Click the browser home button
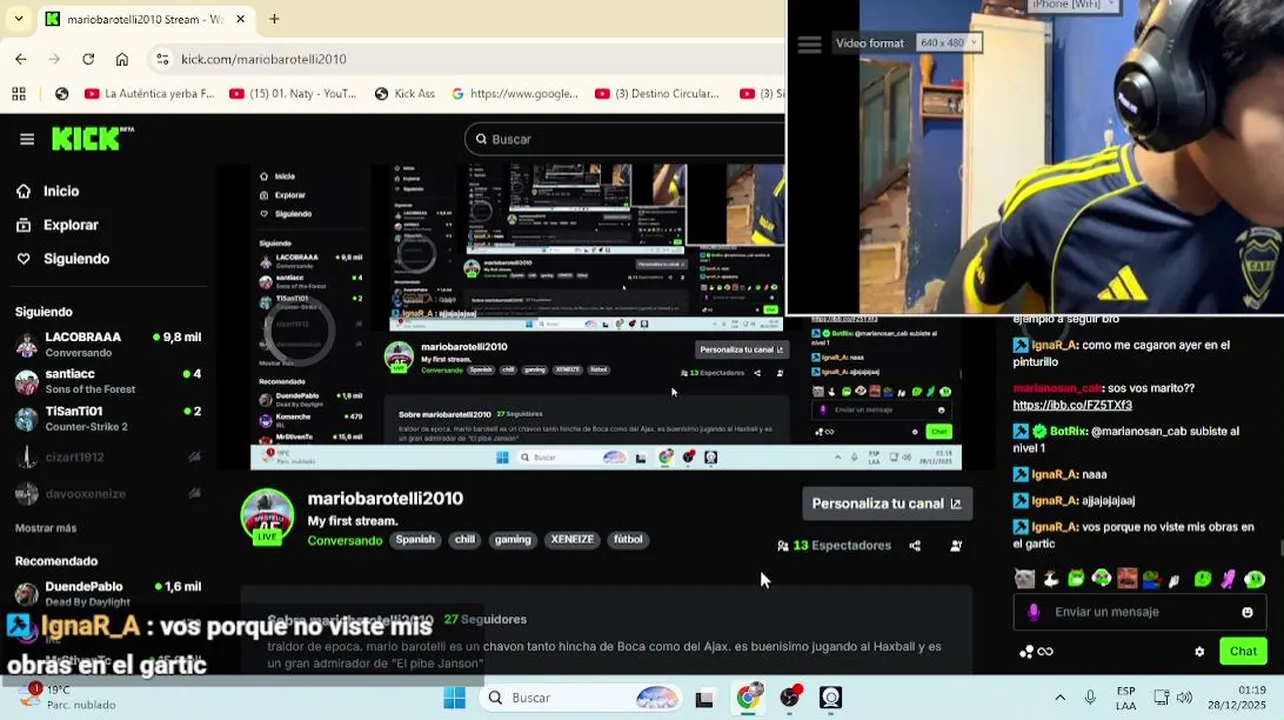The width and height of the screenshot is (1284, 720). tap(122, 59)
